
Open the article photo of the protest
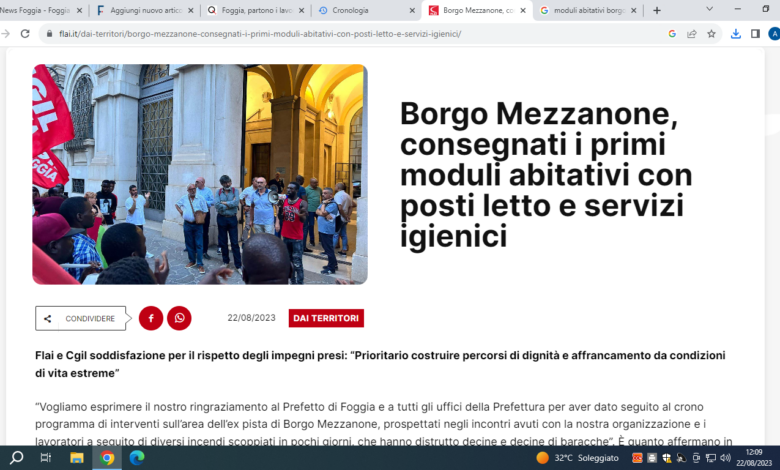click(200, 174)
